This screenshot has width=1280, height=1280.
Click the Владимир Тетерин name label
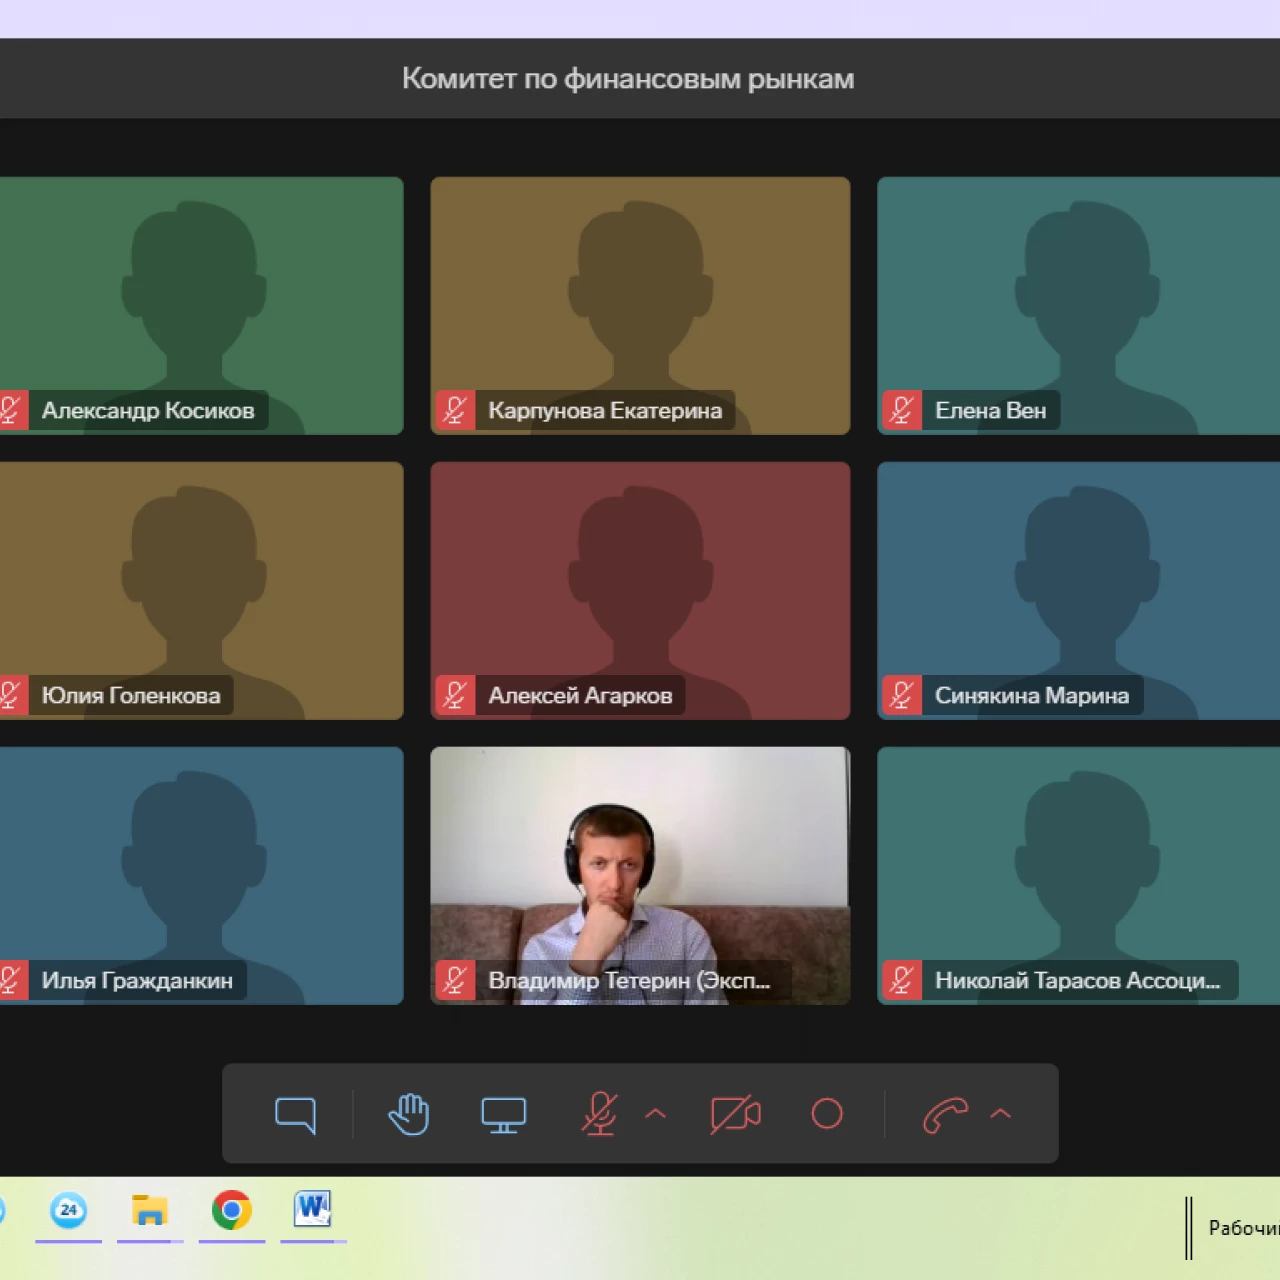[x=629, y=980]
